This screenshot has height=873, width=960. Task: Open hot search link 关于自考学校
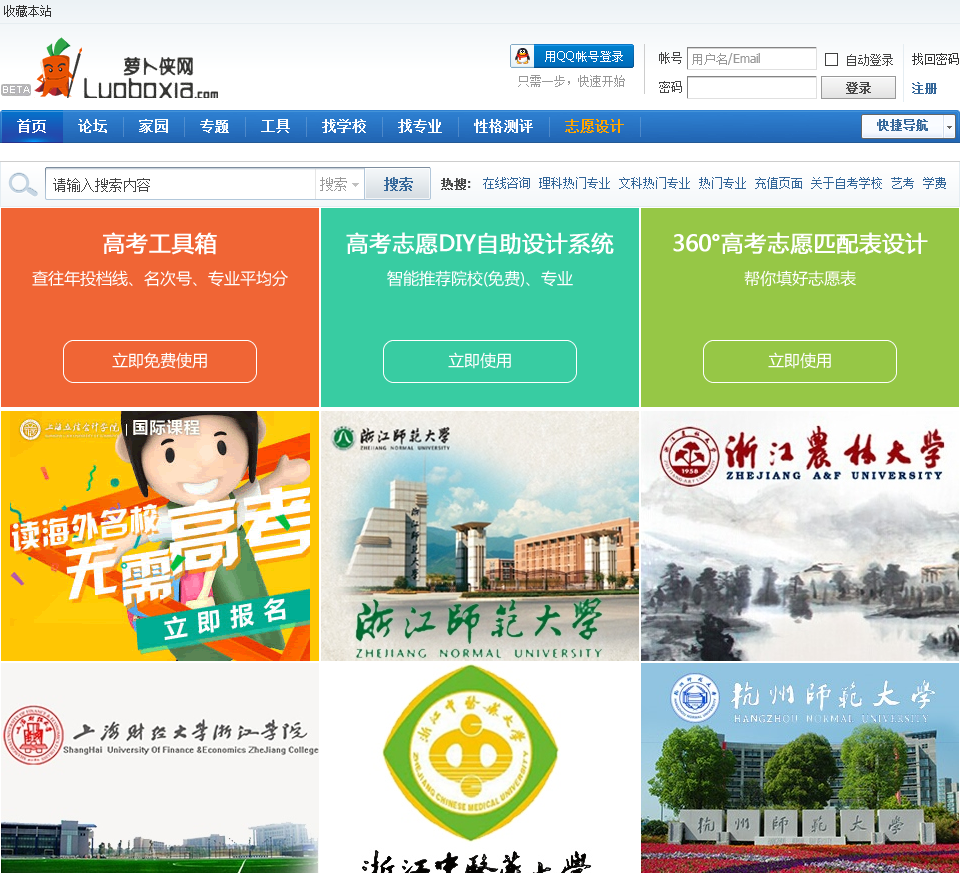[846, 184]
